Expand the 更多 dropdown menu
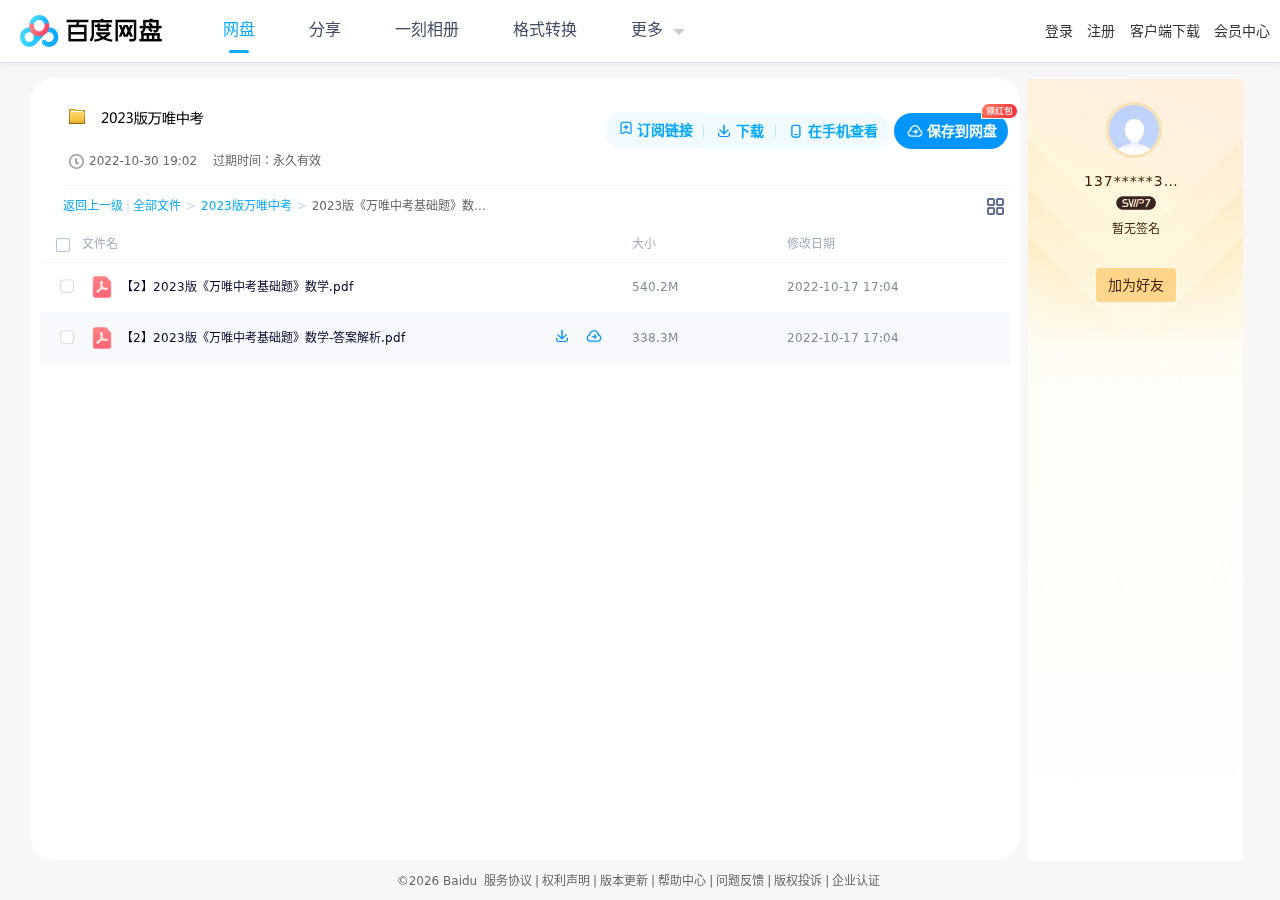The image size is (1280, 900). (658, 30)
